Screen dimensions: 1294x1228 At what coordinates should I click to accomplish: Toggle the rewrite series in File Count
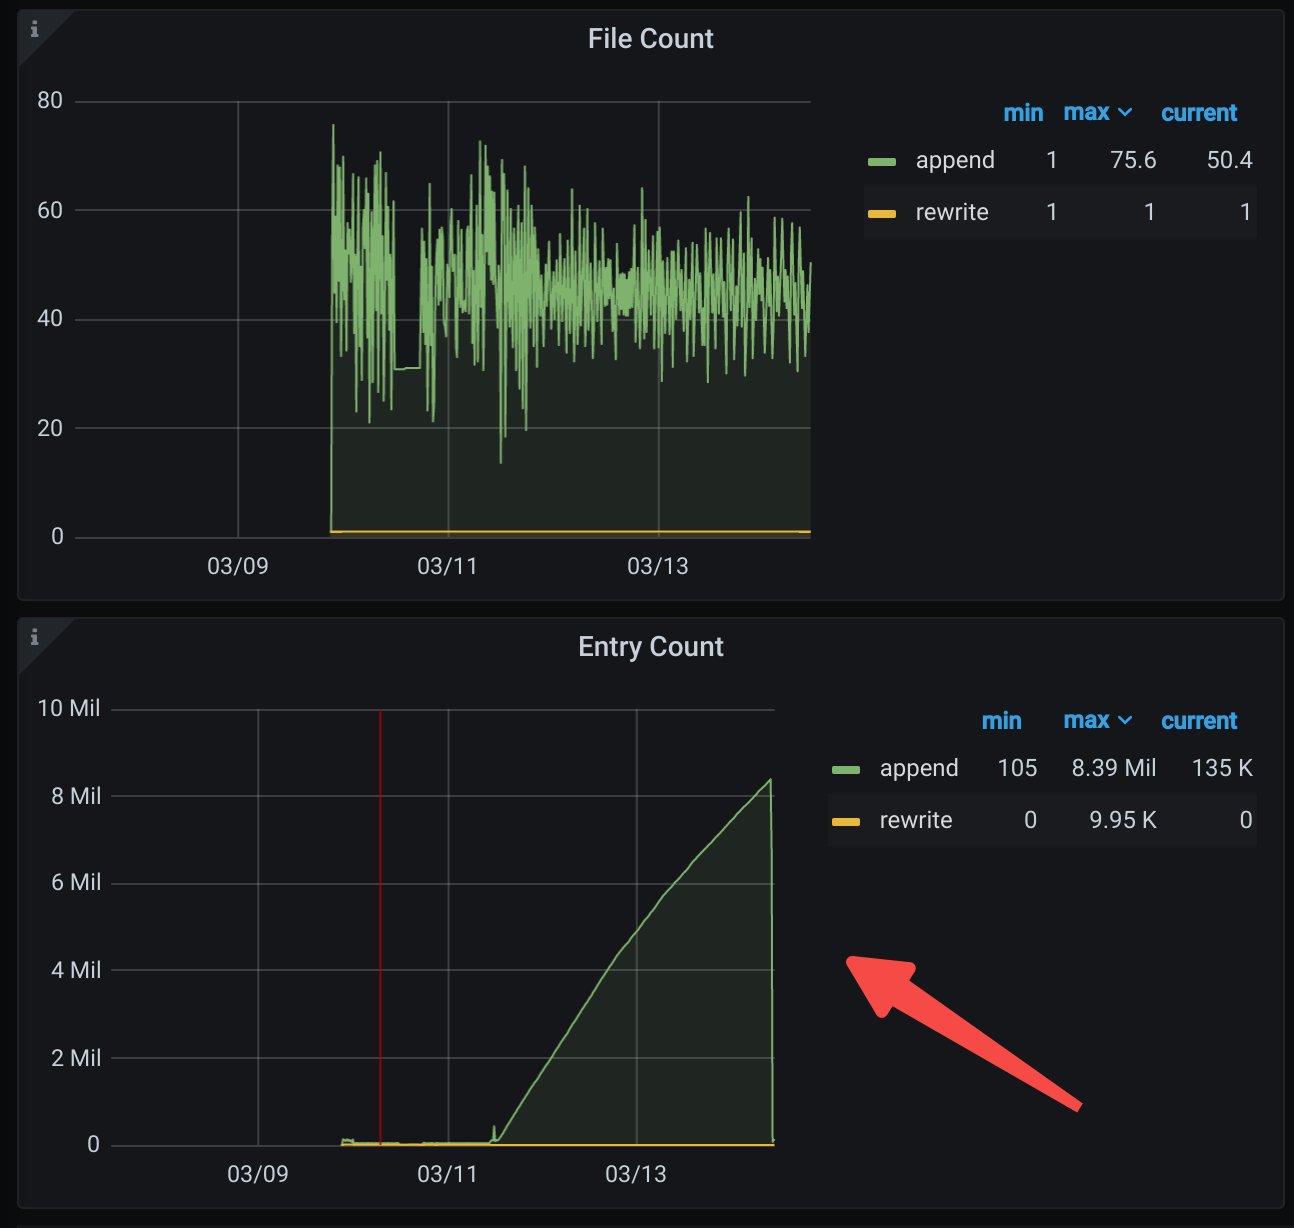tap(952, 212)
